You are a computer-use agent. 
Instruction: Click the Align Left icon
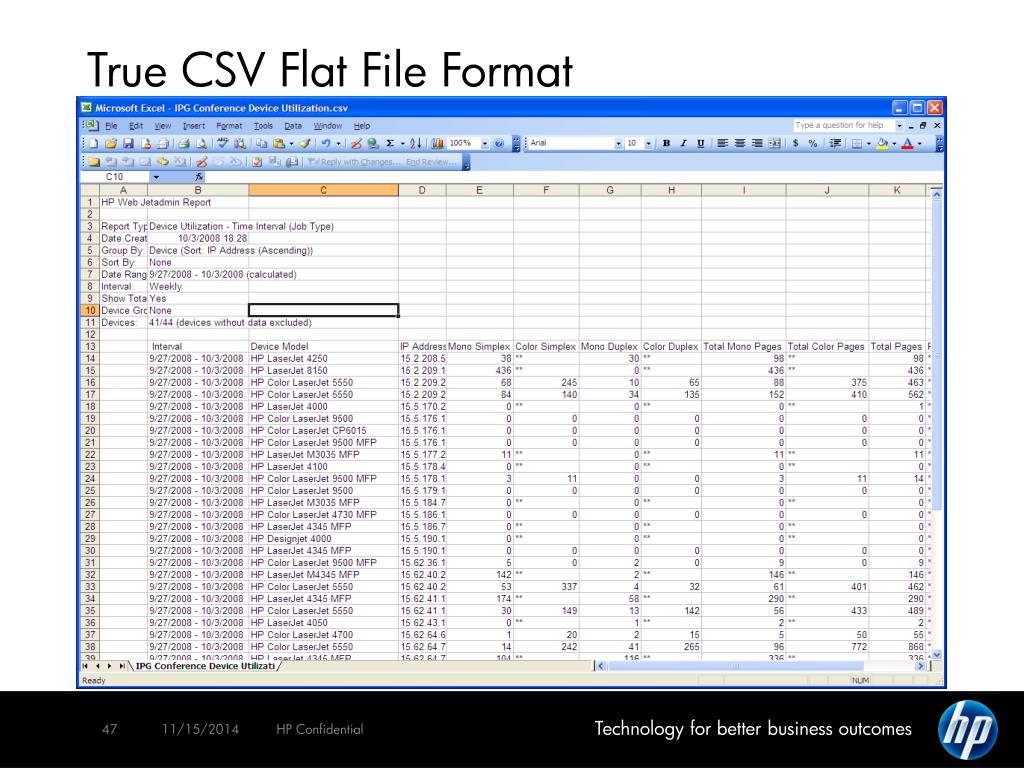[722, 143]
